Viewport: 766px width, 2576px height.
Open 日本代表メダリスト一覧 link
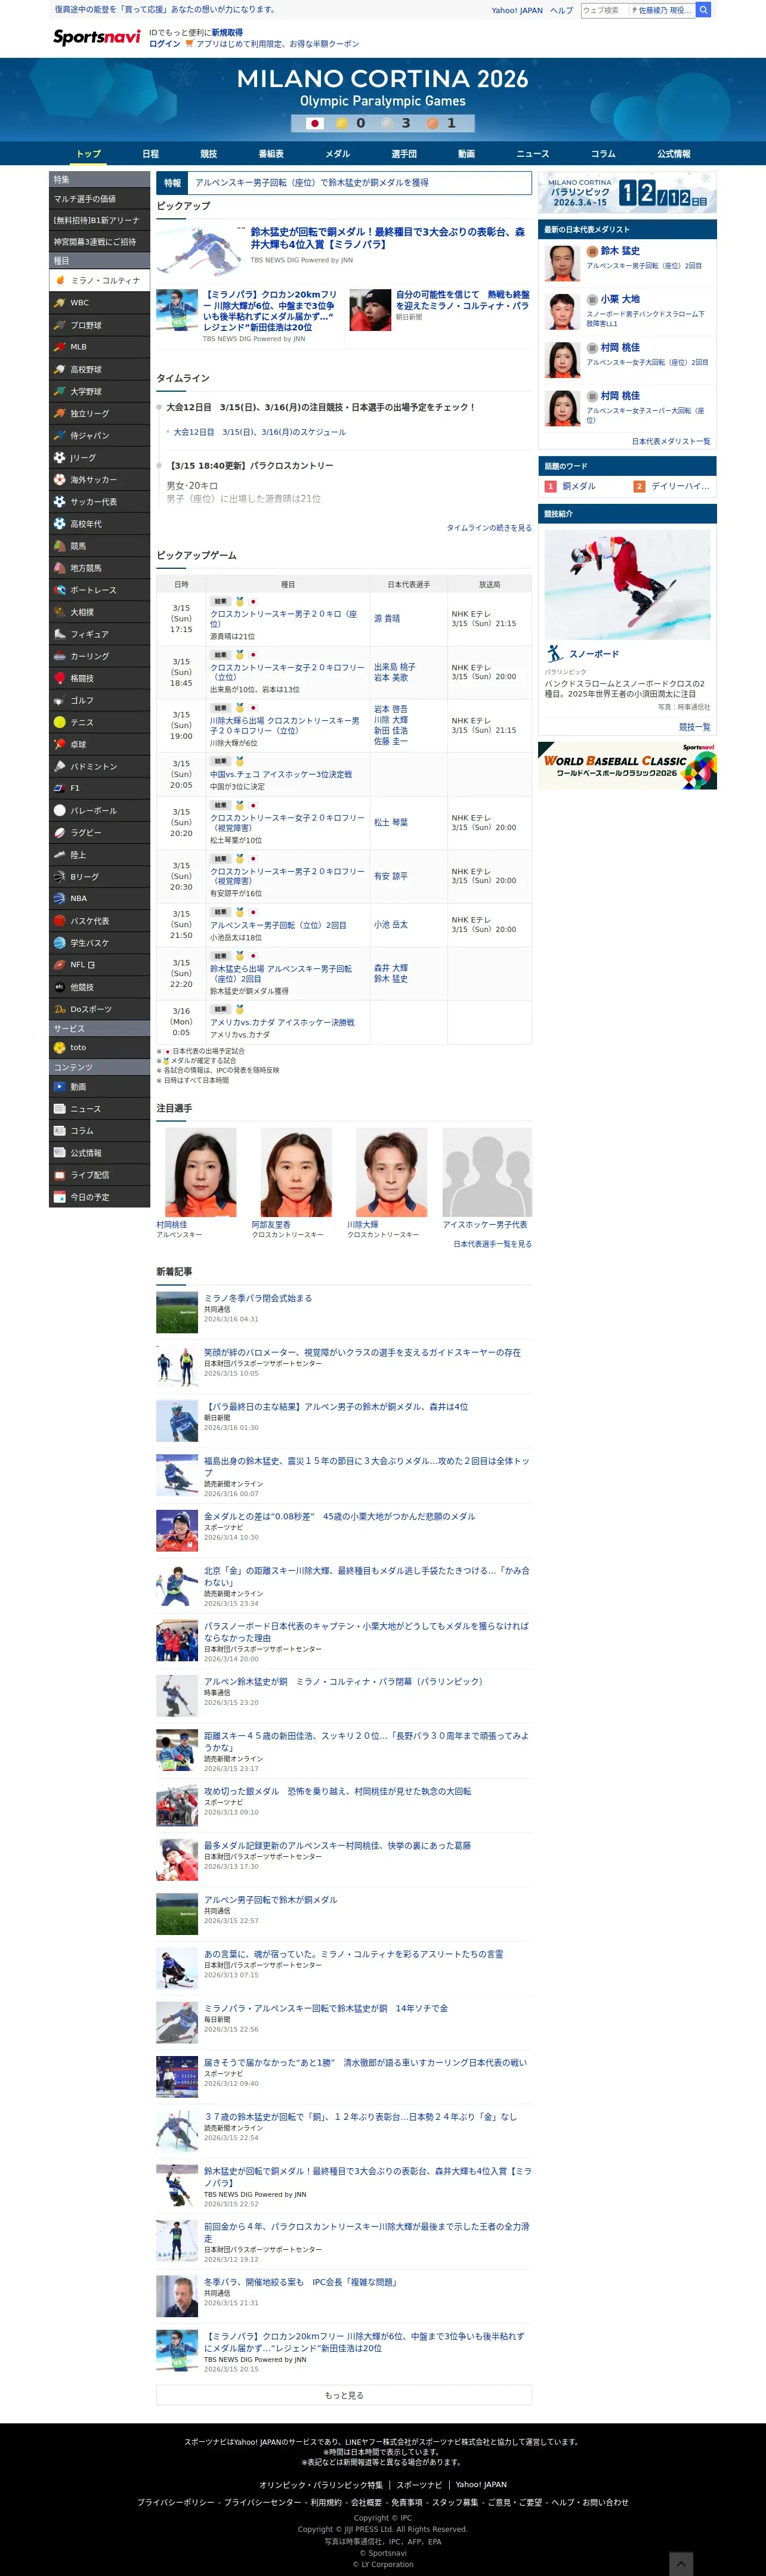(x=670, y=441)
